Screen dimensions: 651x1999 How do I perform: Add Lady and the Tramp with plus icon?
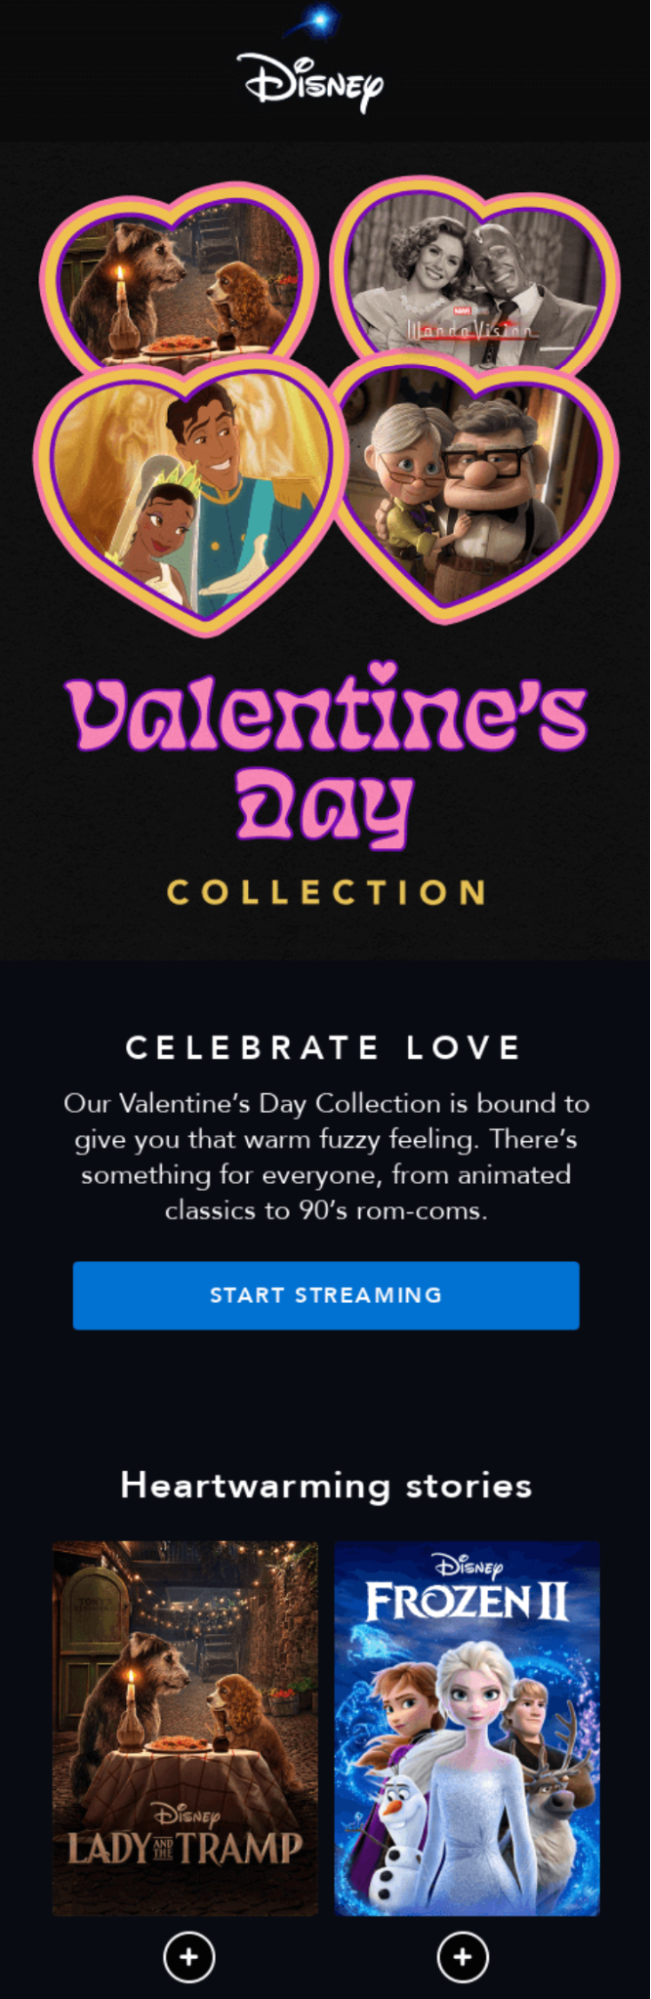click(189, 1956)
